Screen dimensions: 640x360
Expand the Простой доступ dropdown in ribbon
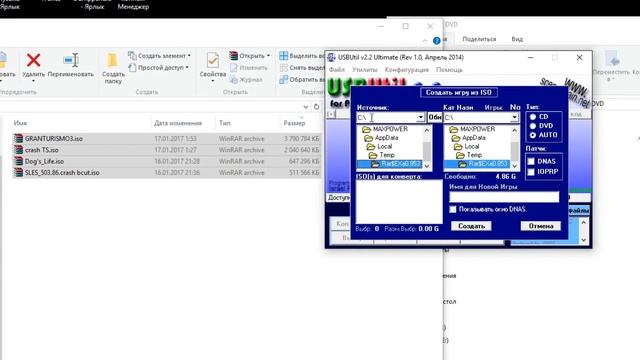(187, 68)
